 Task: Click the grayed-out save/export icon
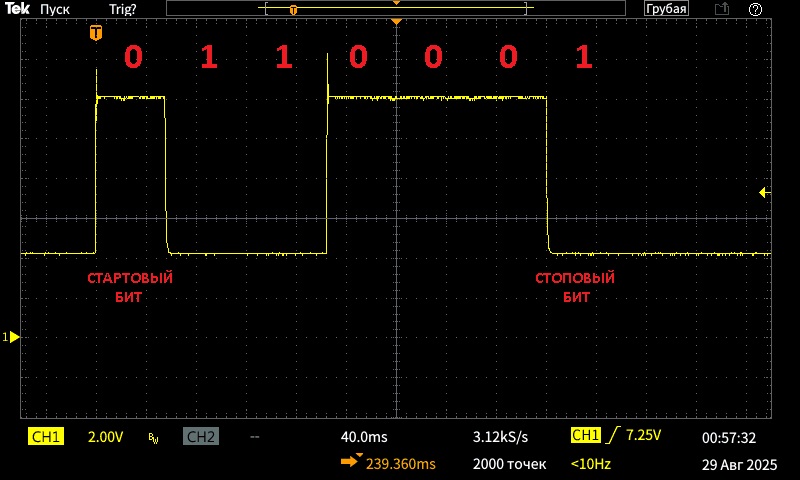tap(721, 9)
